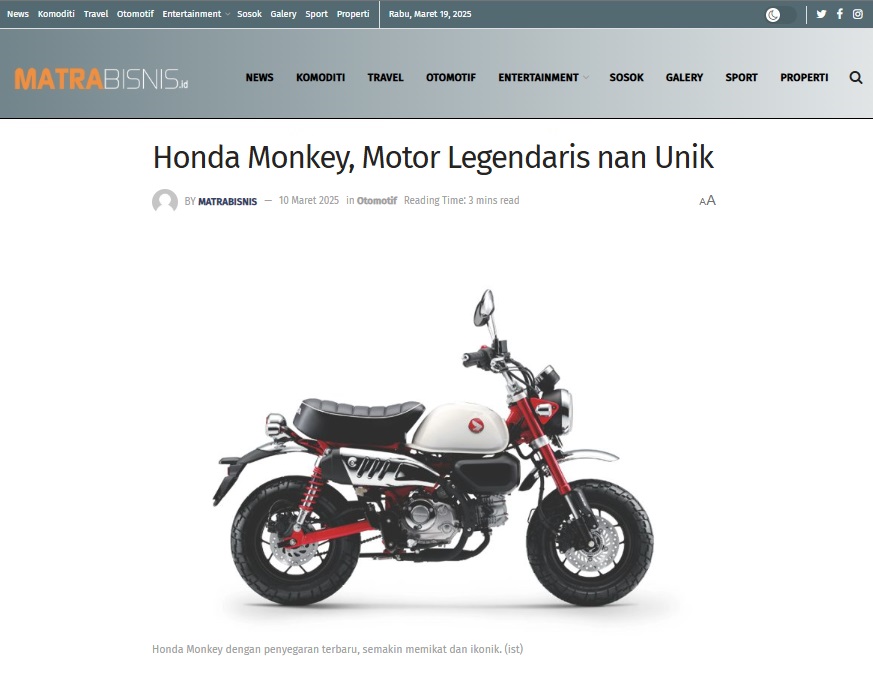Go home via MatraBisnis logo

(x=101, y=79)
